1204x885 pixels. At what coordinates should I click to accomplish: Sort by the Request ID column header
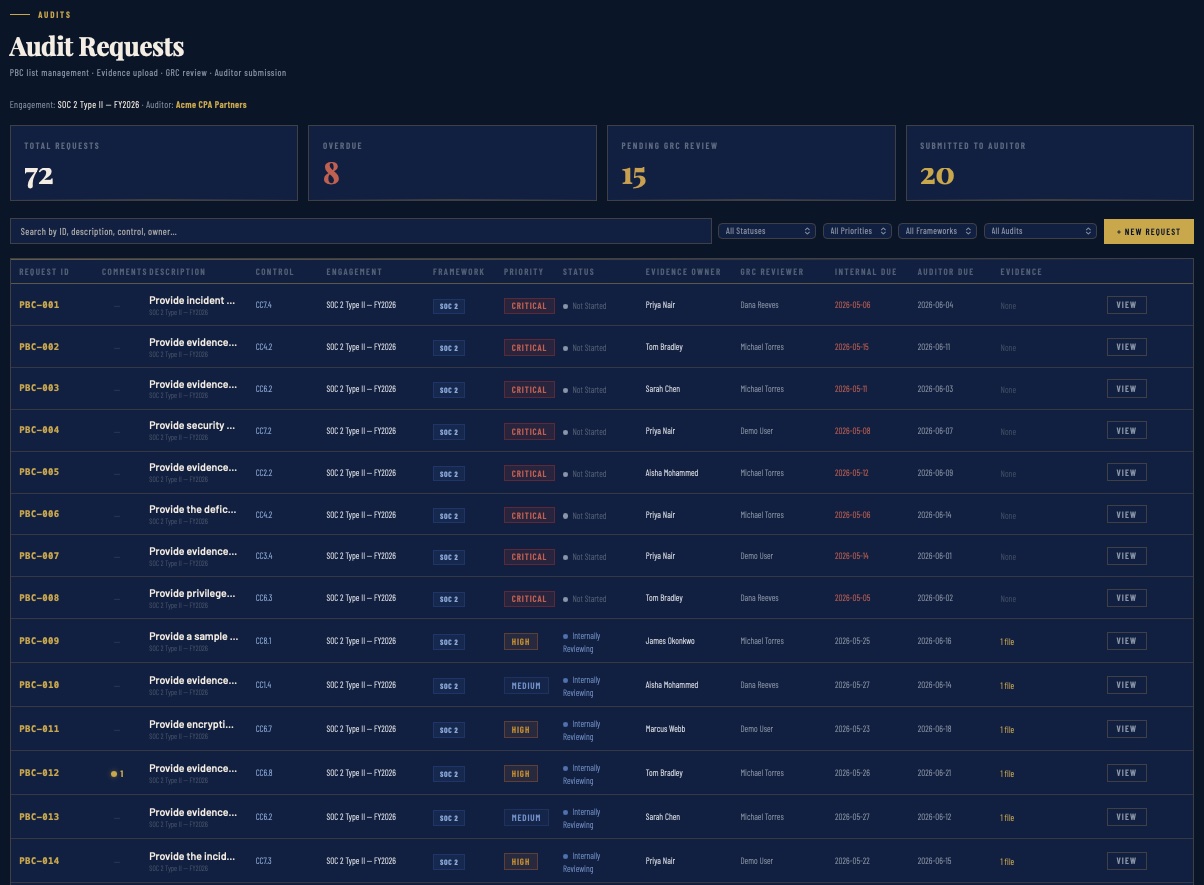[44, 272]
